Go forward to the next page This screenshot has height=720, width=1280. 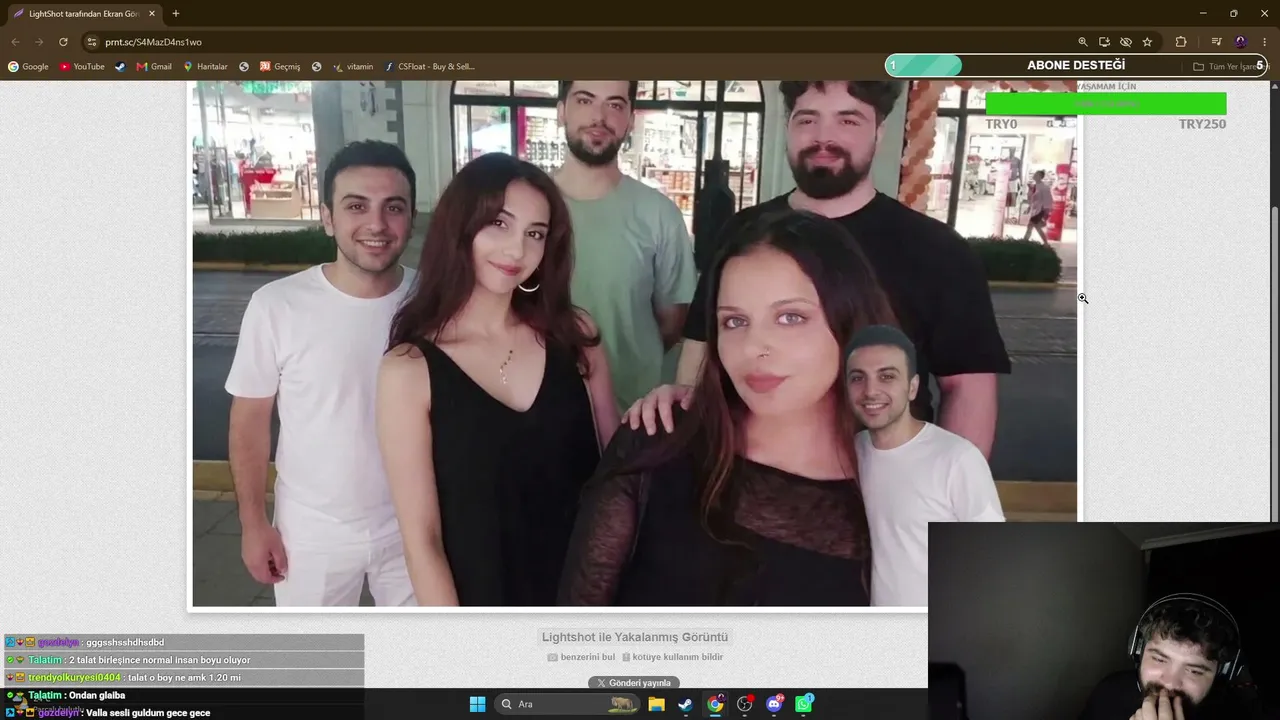39,42
